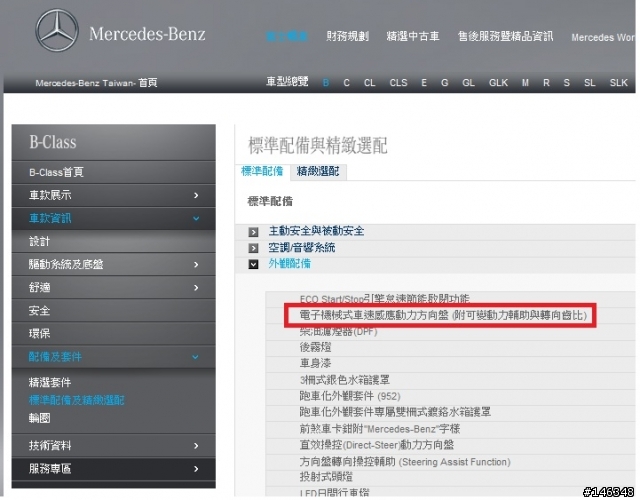
Task: Open 財務規劃 top menu
Action: point(347,36)
